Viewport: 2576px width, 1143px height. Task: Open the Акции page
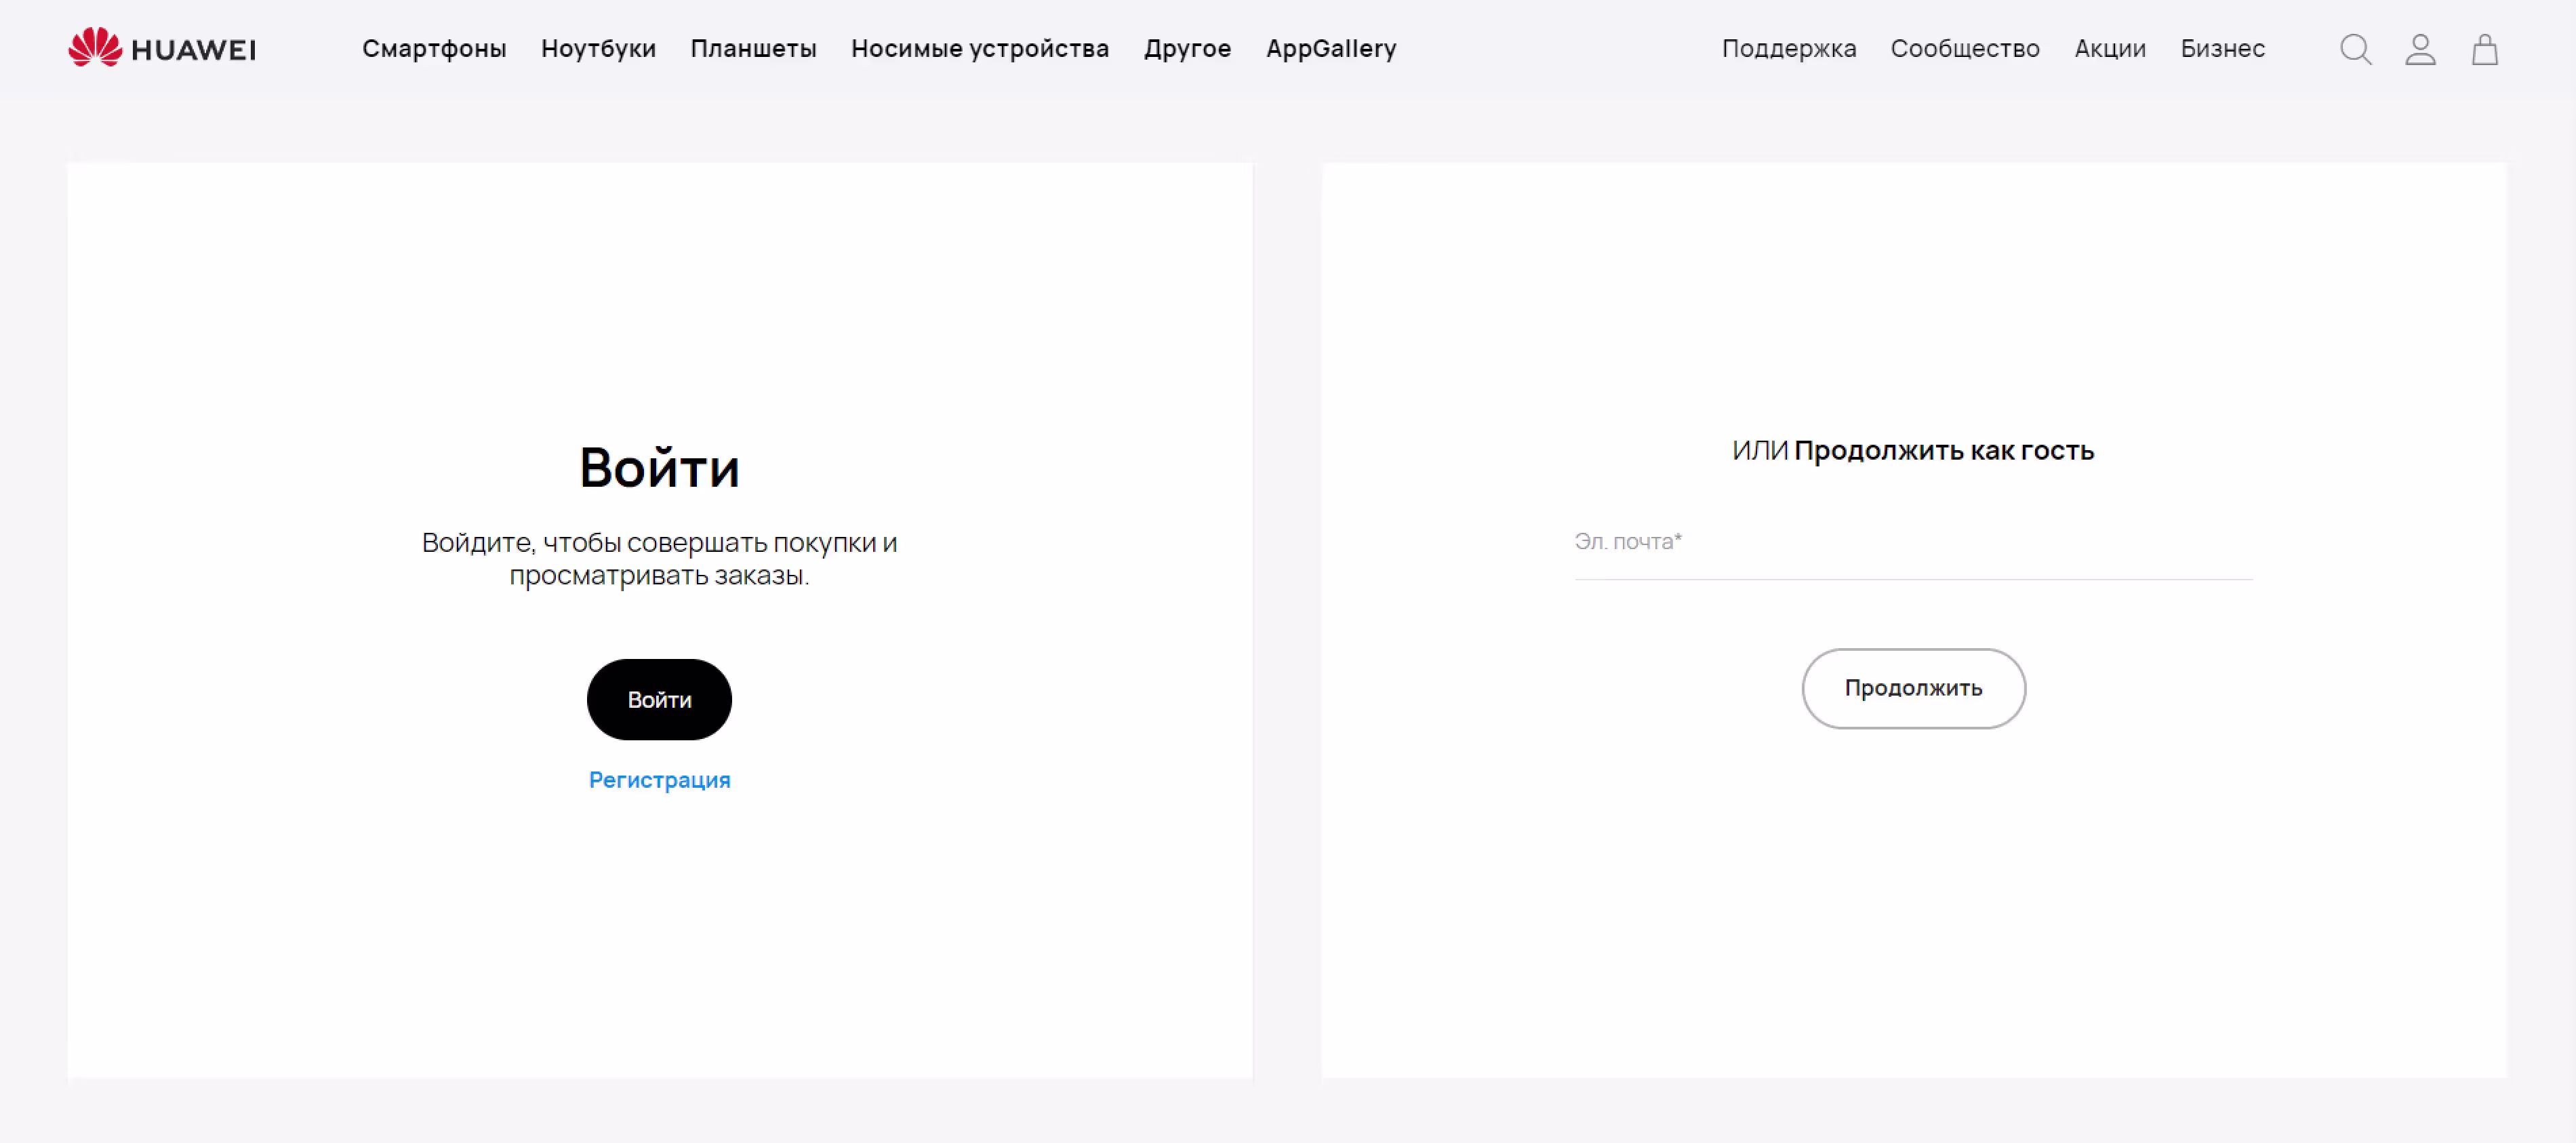2110,48
